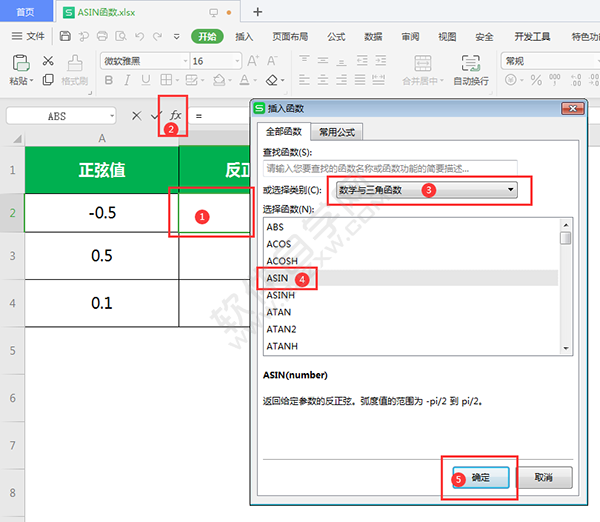Click the Format Painter brush icon
Screen dimensions: 600x522
pyautogui.click(x=75, y=63)
